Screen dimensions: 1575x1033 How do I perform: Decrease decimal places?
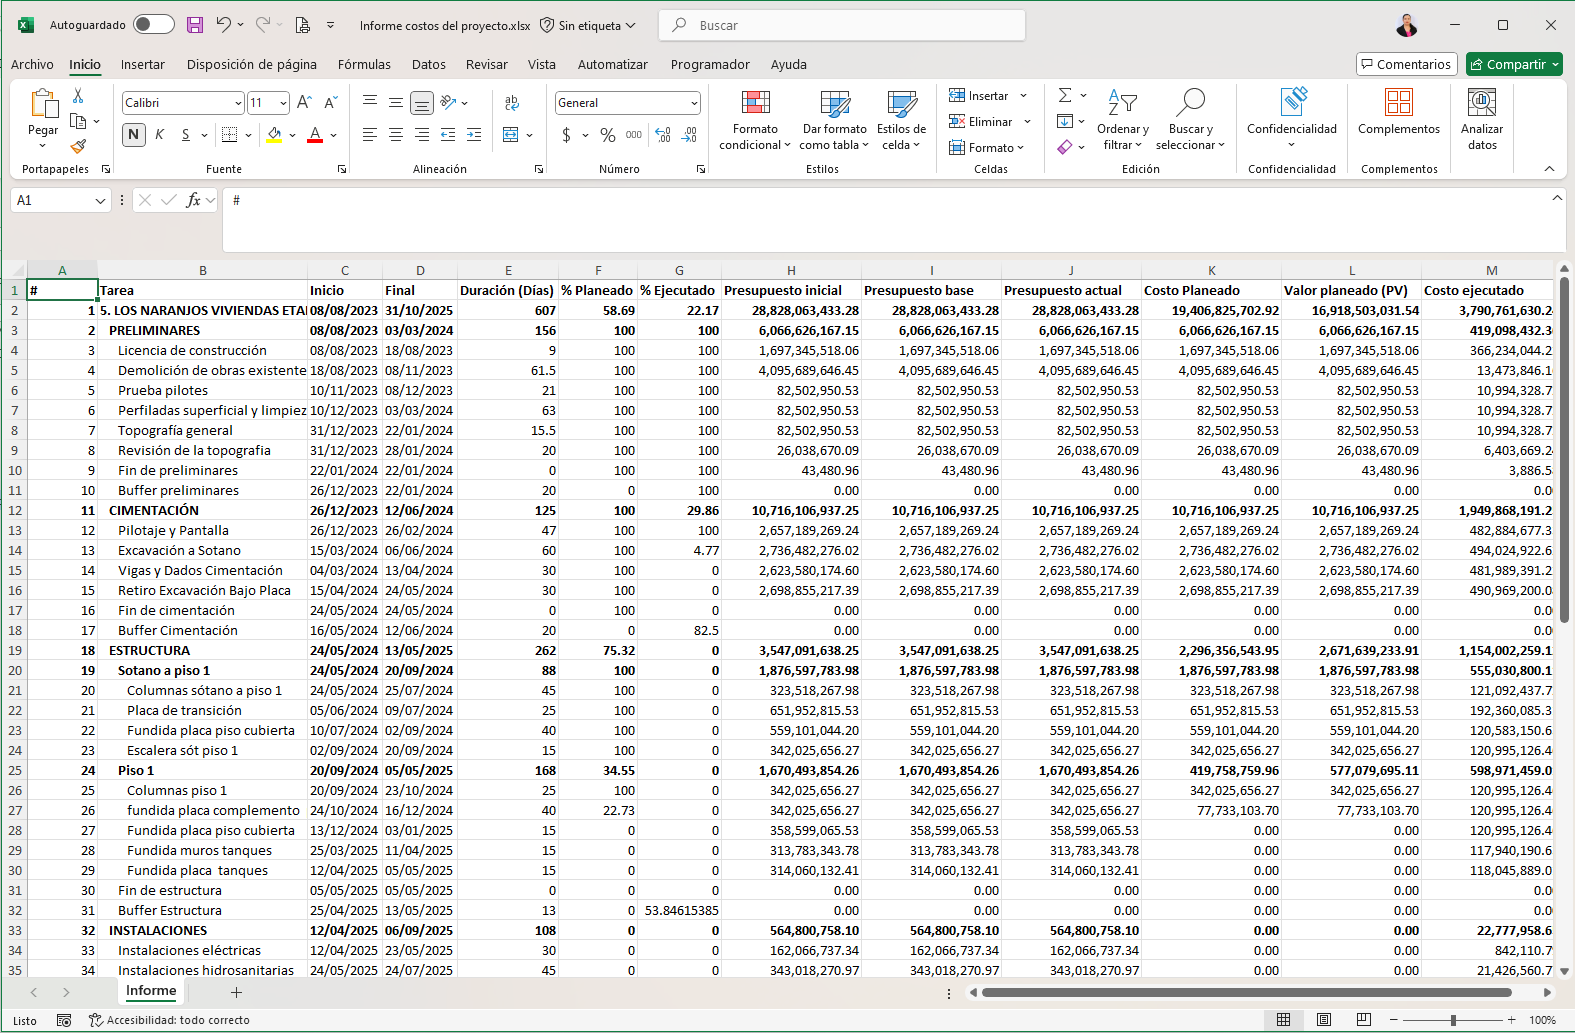pos(689,134)
